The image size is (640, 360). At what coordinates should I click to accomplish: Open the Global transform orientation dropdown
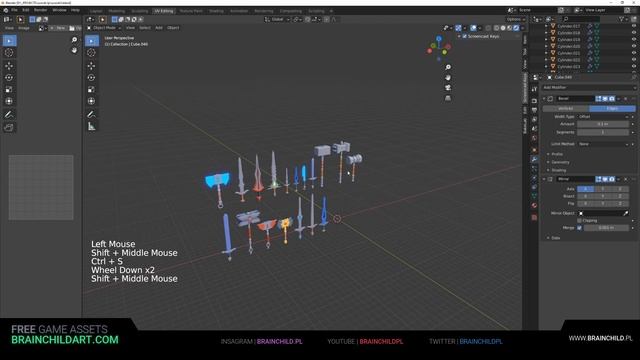277,19
